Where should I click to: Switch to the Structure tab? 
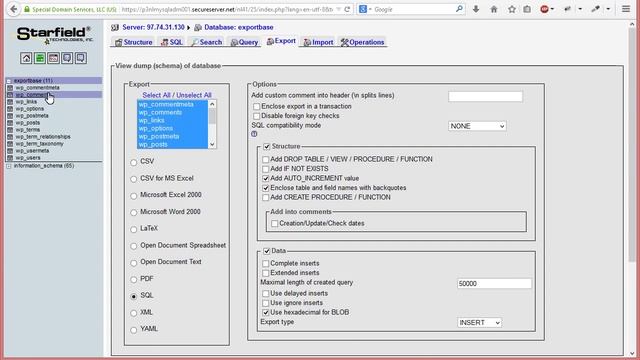(x=133, y=42)
